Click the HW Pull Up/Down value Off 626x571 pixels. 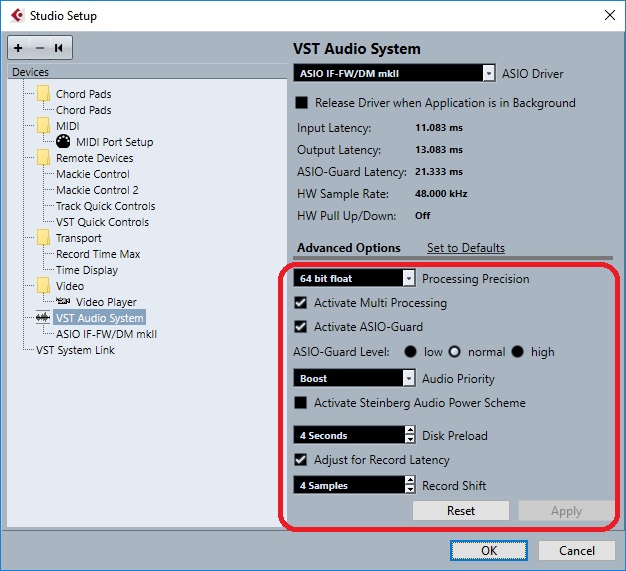pos(422,216)
